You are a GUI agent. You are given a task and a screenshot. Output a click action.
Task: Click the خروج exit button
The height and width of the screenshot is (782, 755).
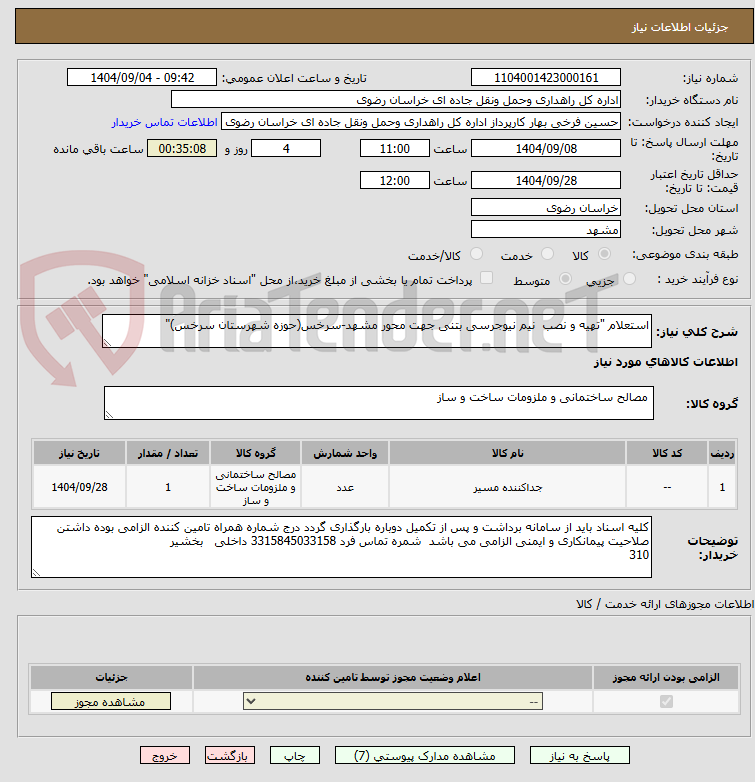(165, 756)
